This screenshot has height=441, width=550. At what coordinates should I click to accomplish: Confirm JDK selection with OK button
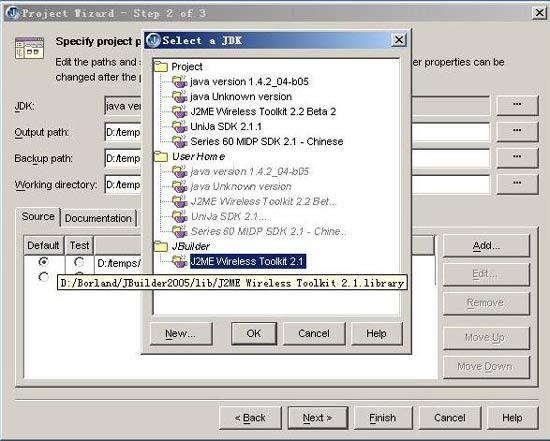pos(254,333)
